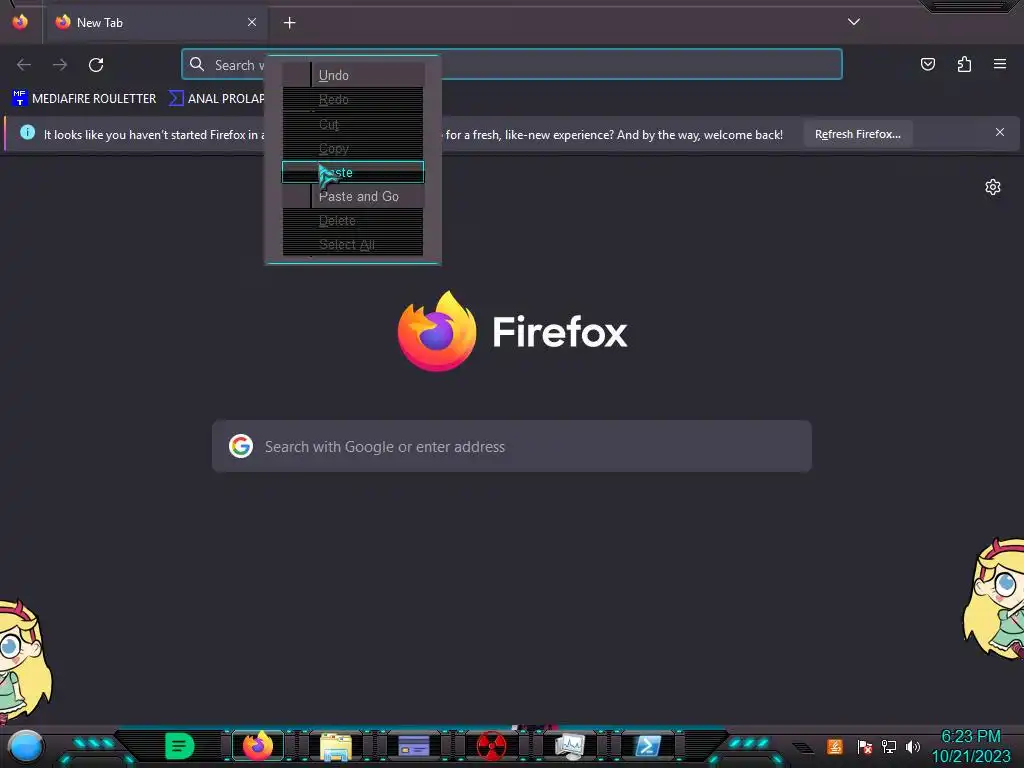1024x768 pixels.
Task: Open the clock showing 6:23 PM
Action: [x=971, y=746]
